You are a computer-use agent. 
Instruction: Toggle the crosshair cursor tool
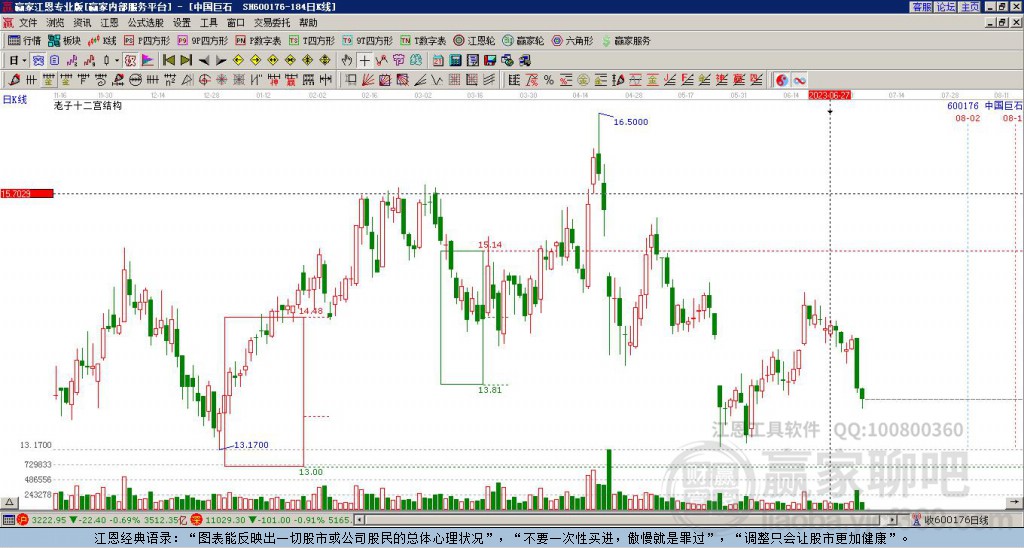click(364, 61)
